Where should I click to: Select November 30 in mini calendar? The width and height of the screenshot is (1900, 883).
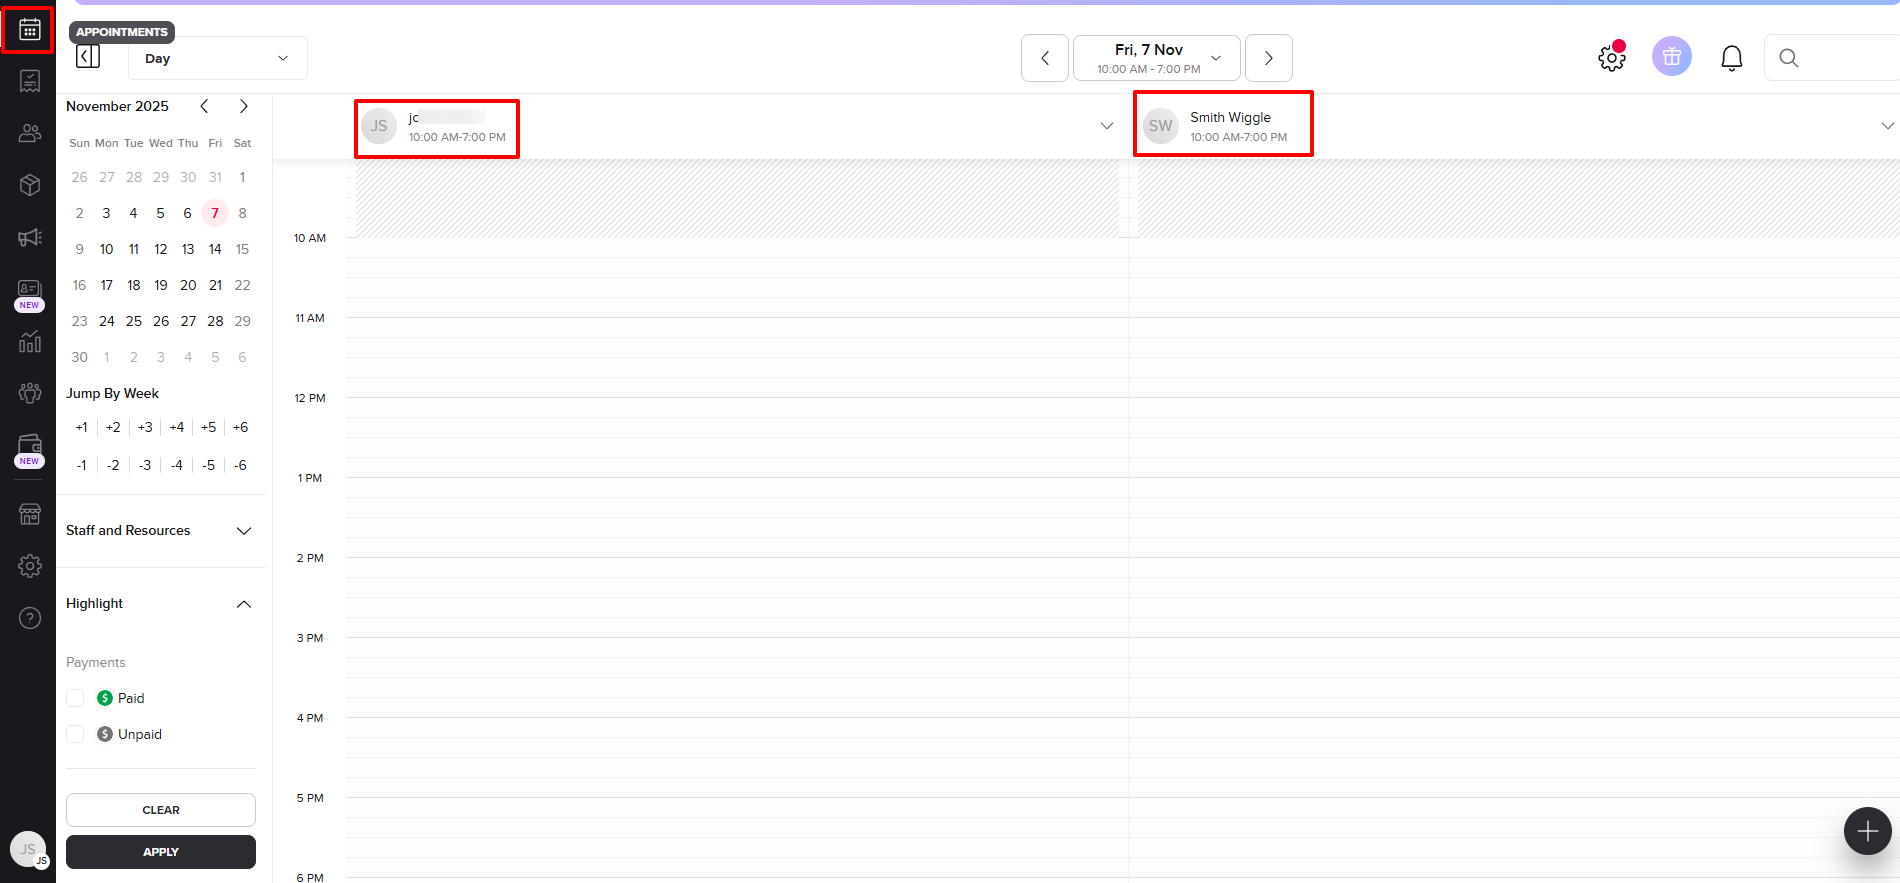coord(79,357)
